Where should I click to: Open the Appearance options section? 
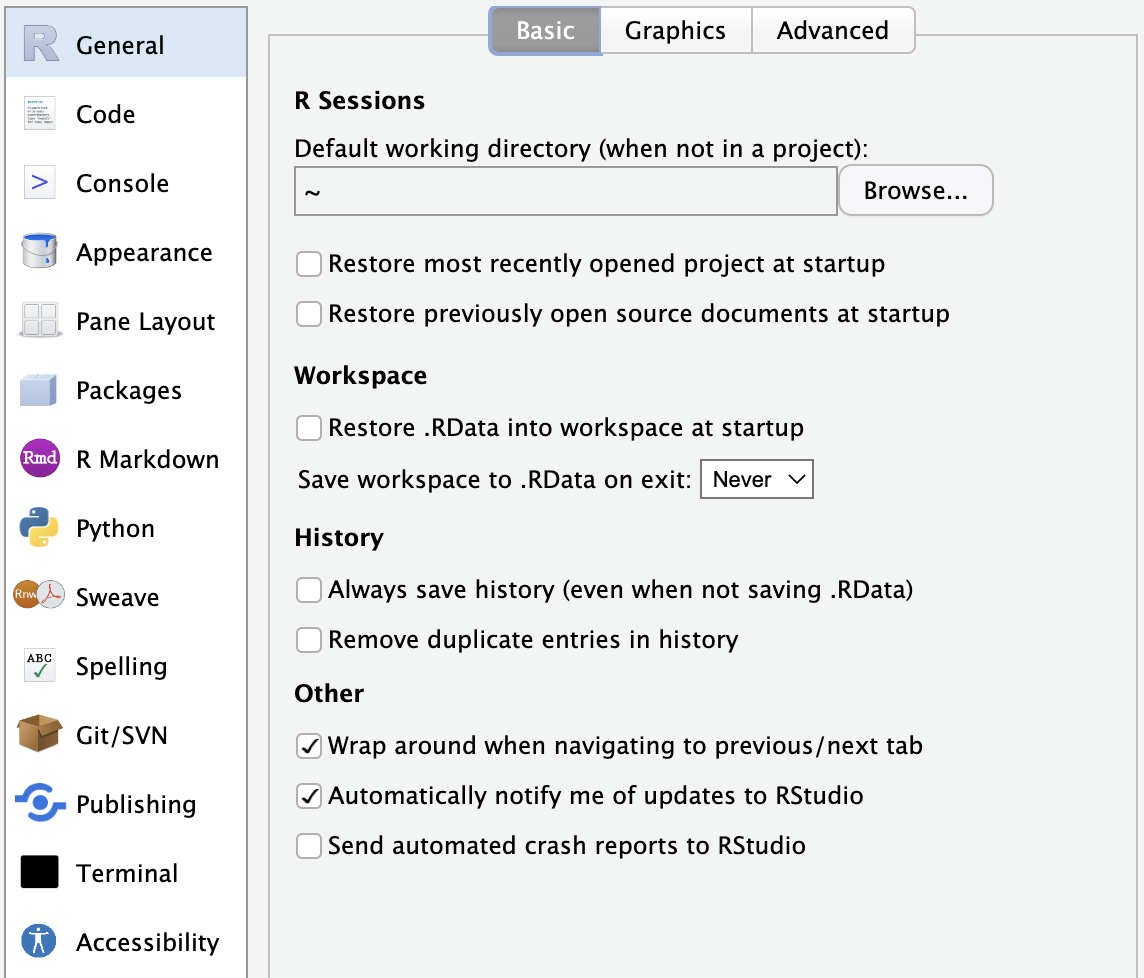point(126,252)
